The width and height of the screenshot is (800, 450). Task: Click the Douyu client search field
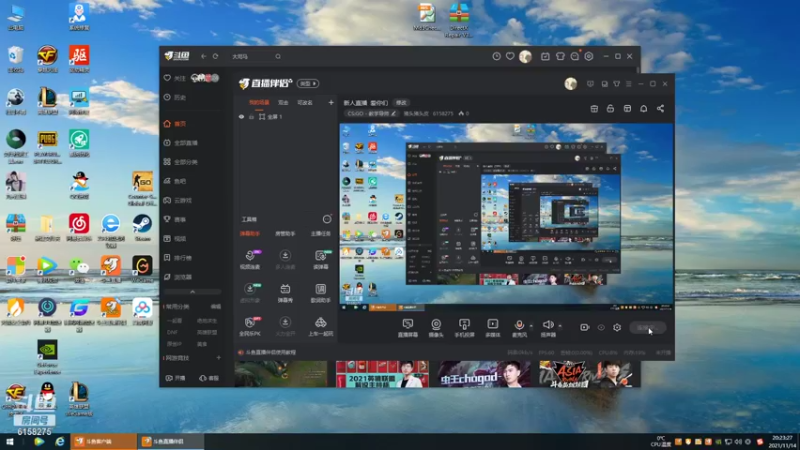253,57
